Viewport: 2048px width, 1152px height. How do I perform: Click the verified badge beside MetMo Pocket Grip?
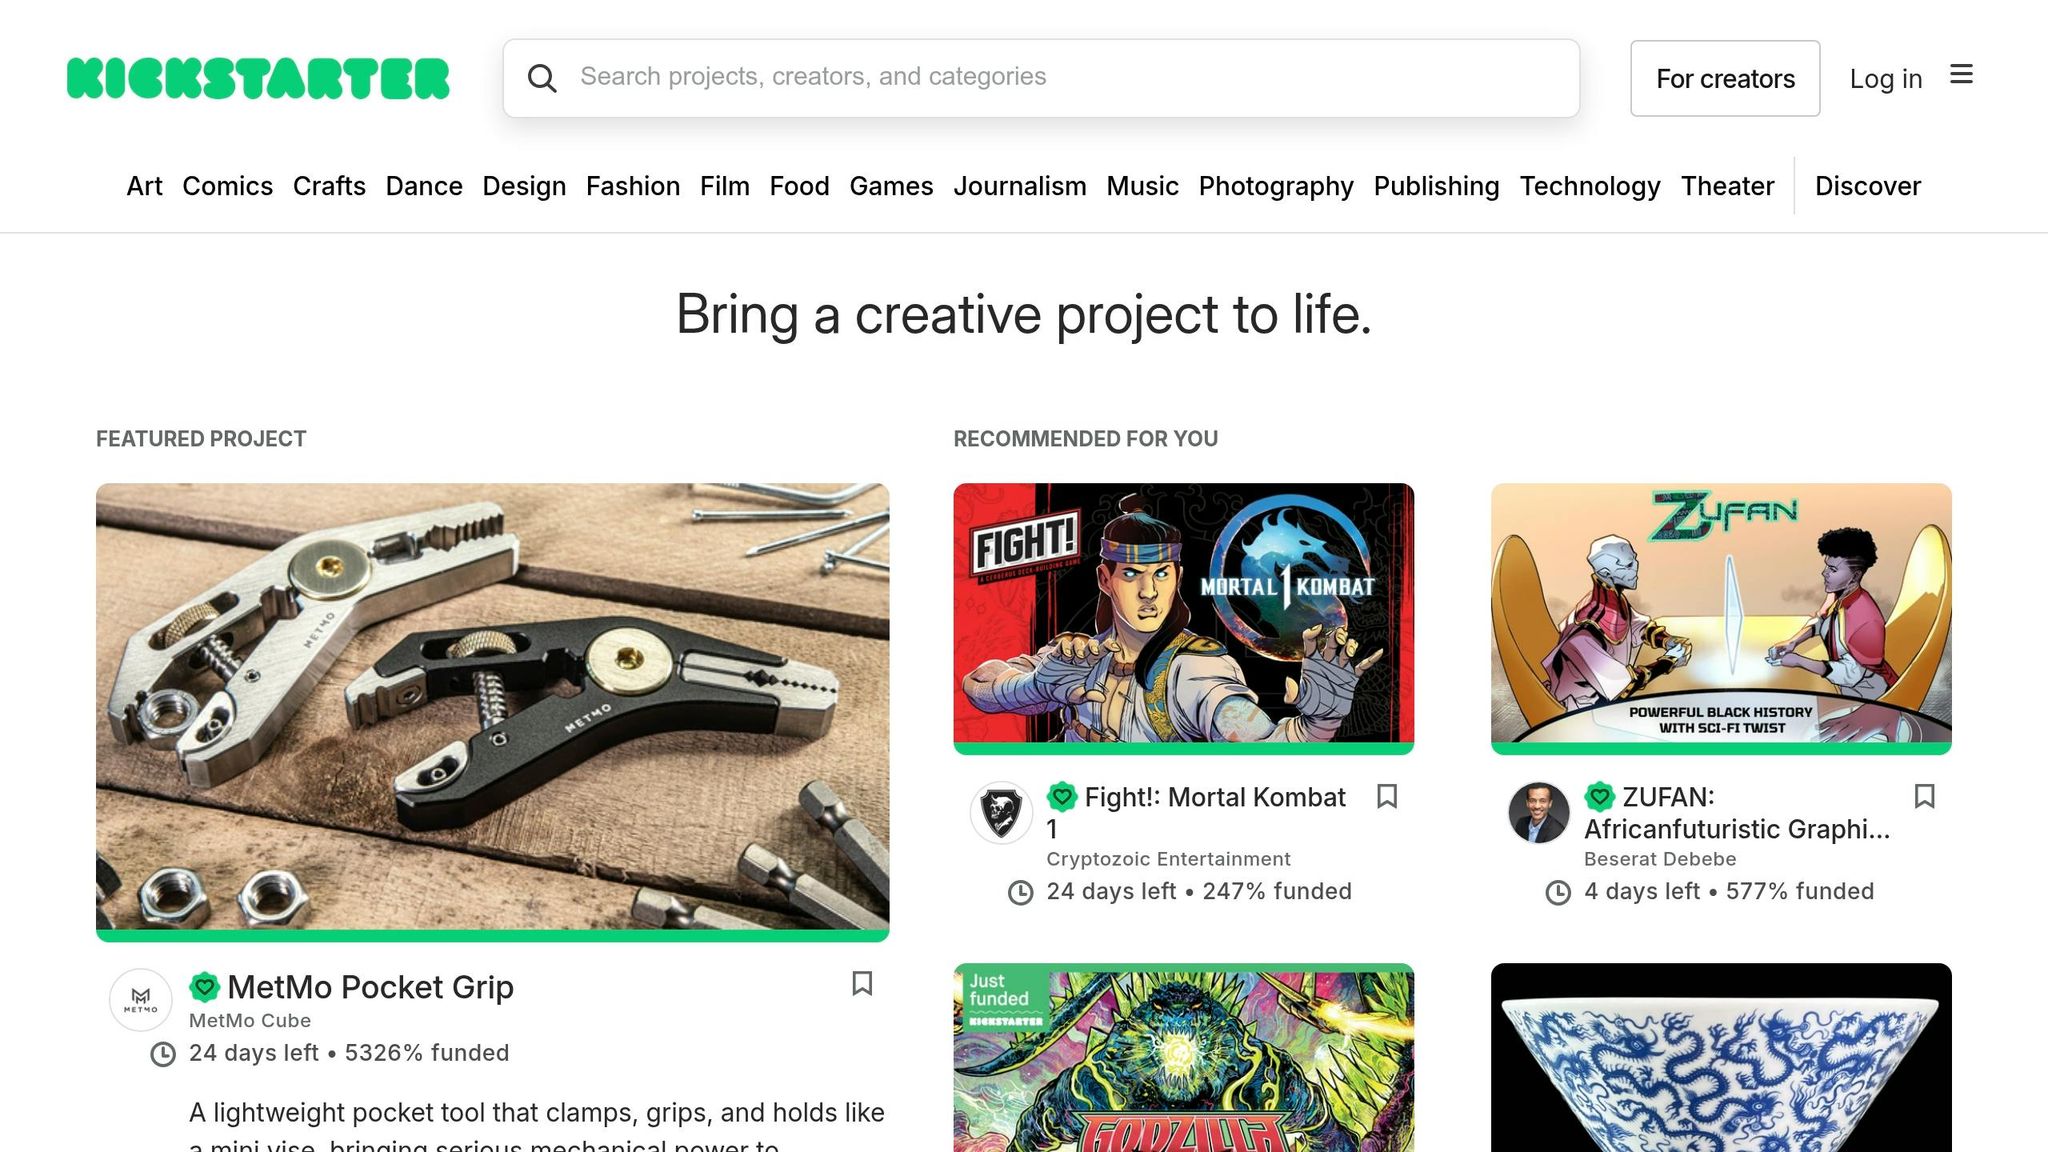(x=205, y=986)
